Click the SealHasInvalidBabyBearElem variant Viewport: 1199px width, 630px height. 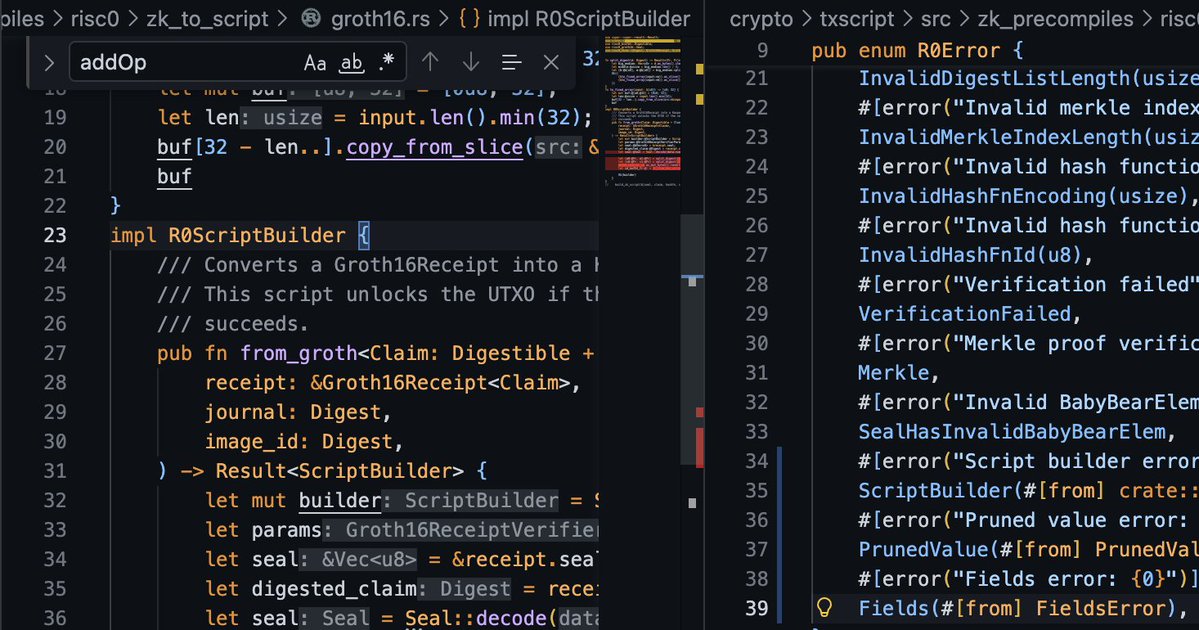pyautogui.click(x=1012, y=432)
